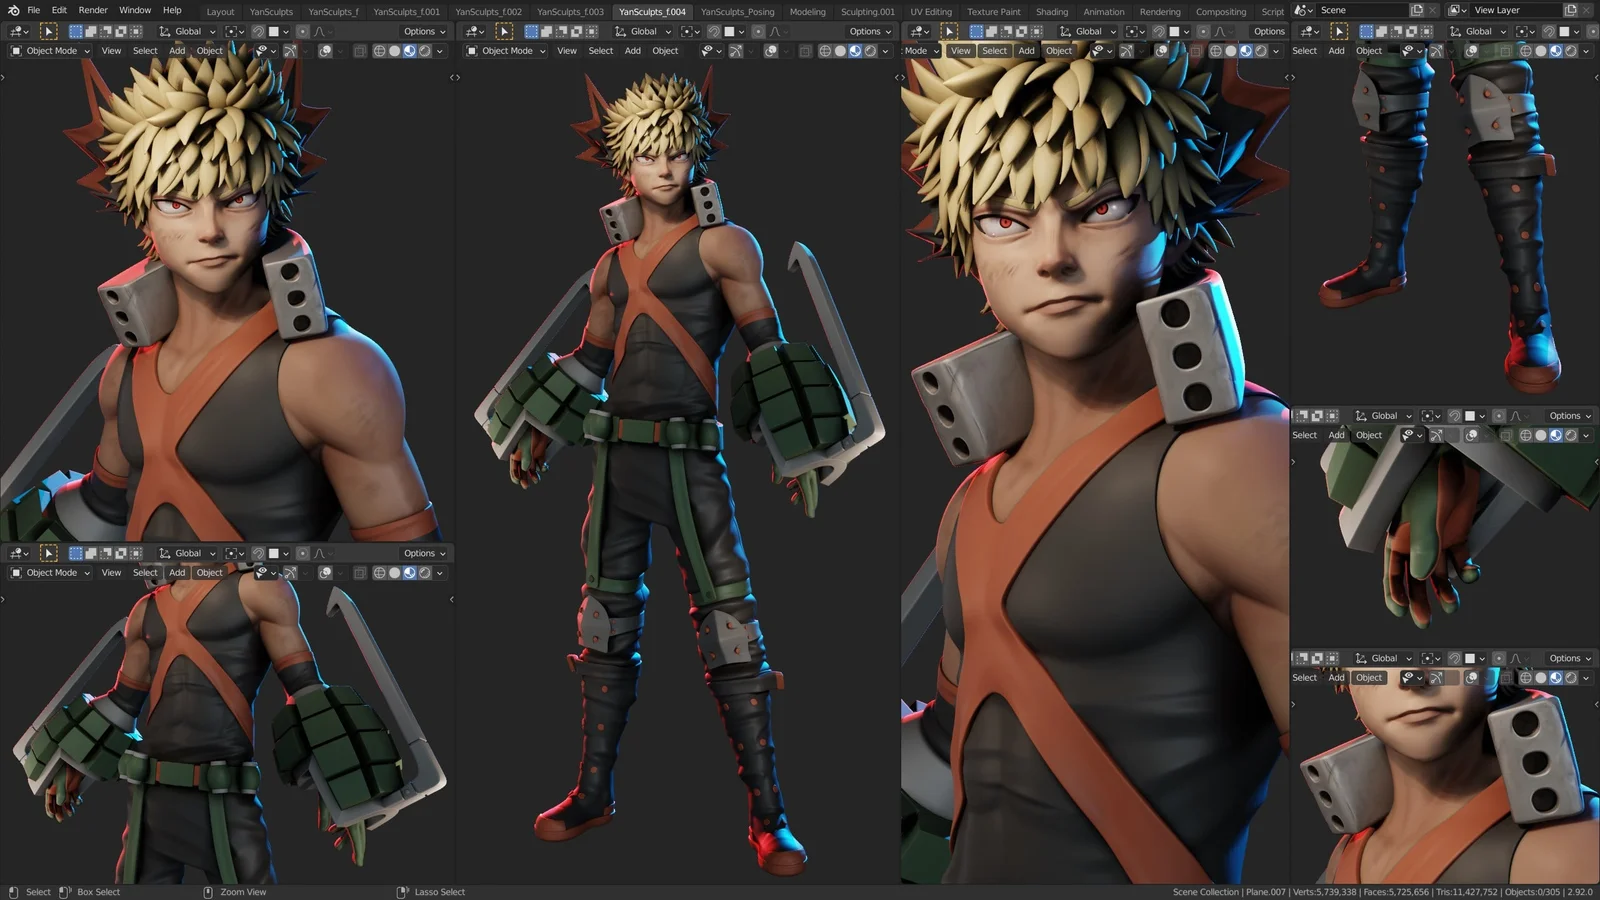Open the Render menu
Image resolution: width=1600 pixels, height=900 pixels.
pos(92,10)
